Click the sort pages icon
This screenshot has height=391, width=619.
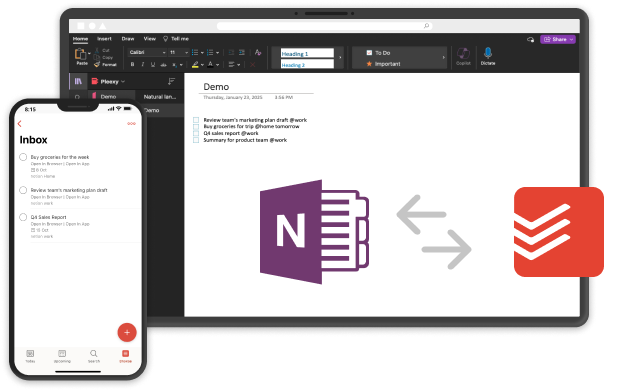(171, 81)
